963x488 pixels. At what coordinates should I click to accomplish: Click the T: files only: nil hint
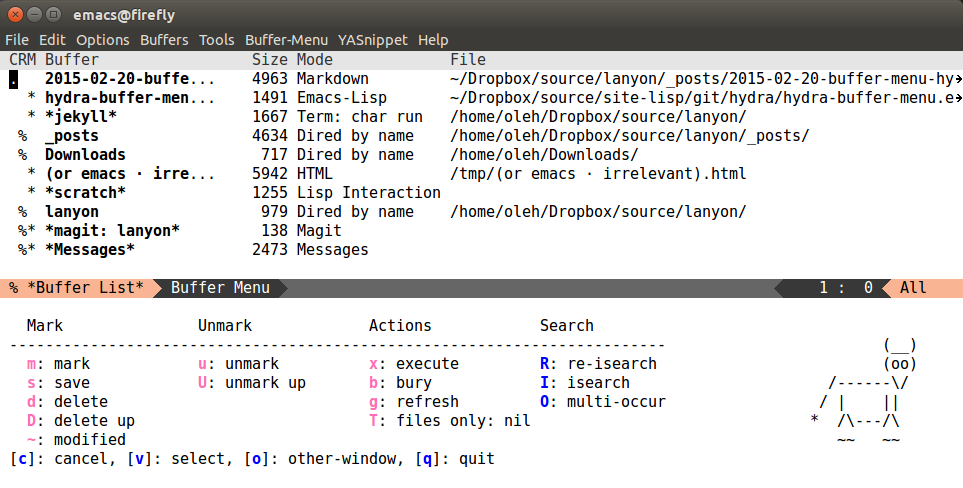point(450,421)
